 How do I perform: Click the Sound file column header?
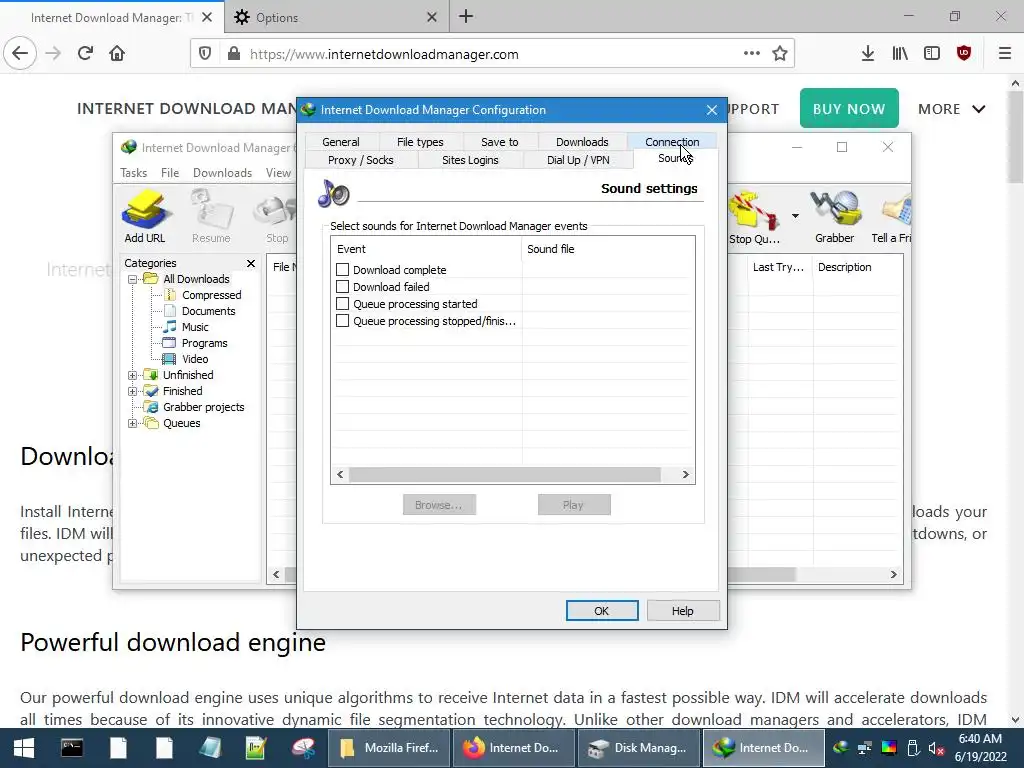click(607, 249)
